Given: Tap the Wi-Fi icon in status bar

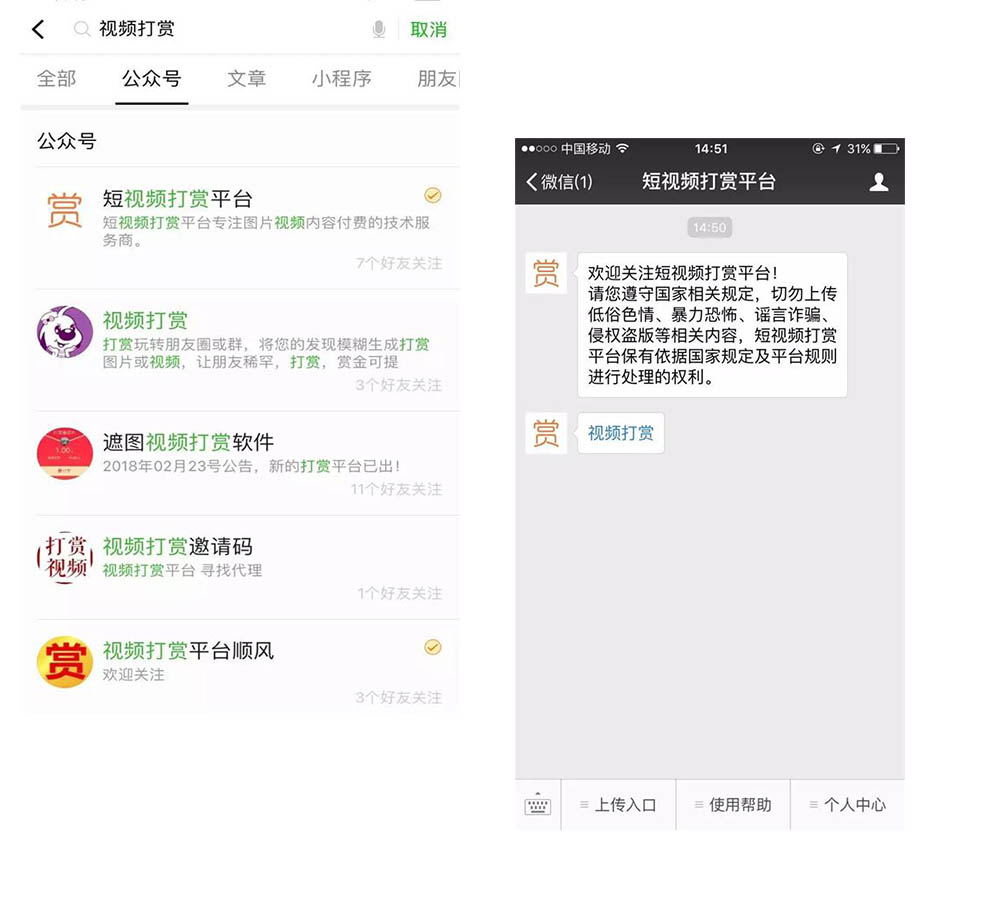Looking at the screenshot, I should click(x=622, y=148).
